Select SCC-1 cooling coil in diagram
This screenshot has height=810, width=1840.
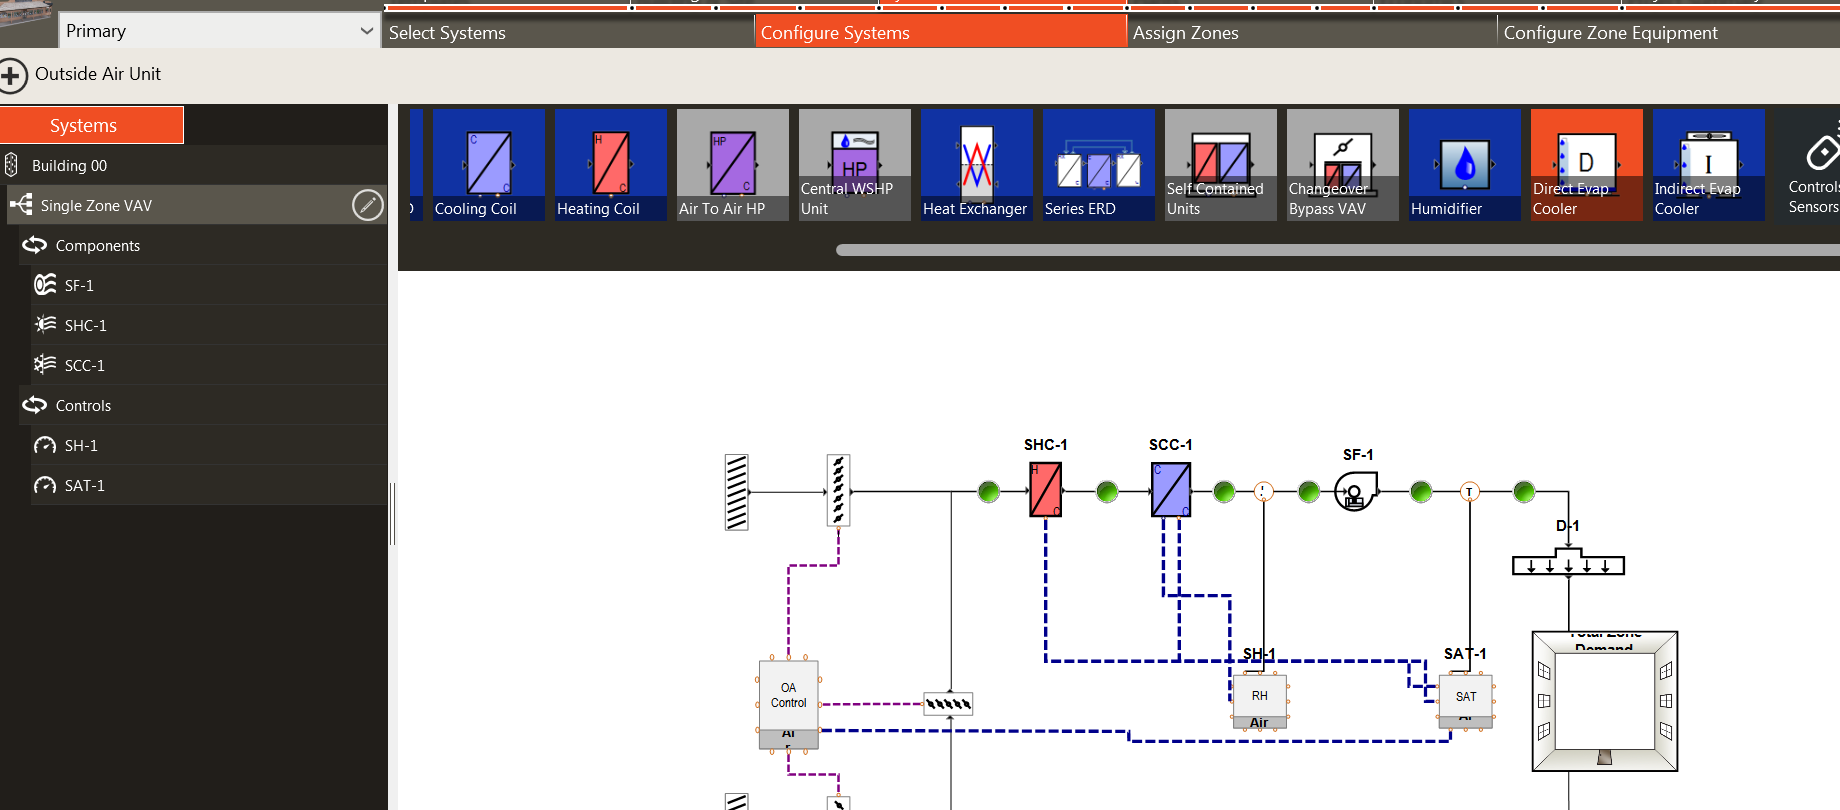pos(1171,490)
